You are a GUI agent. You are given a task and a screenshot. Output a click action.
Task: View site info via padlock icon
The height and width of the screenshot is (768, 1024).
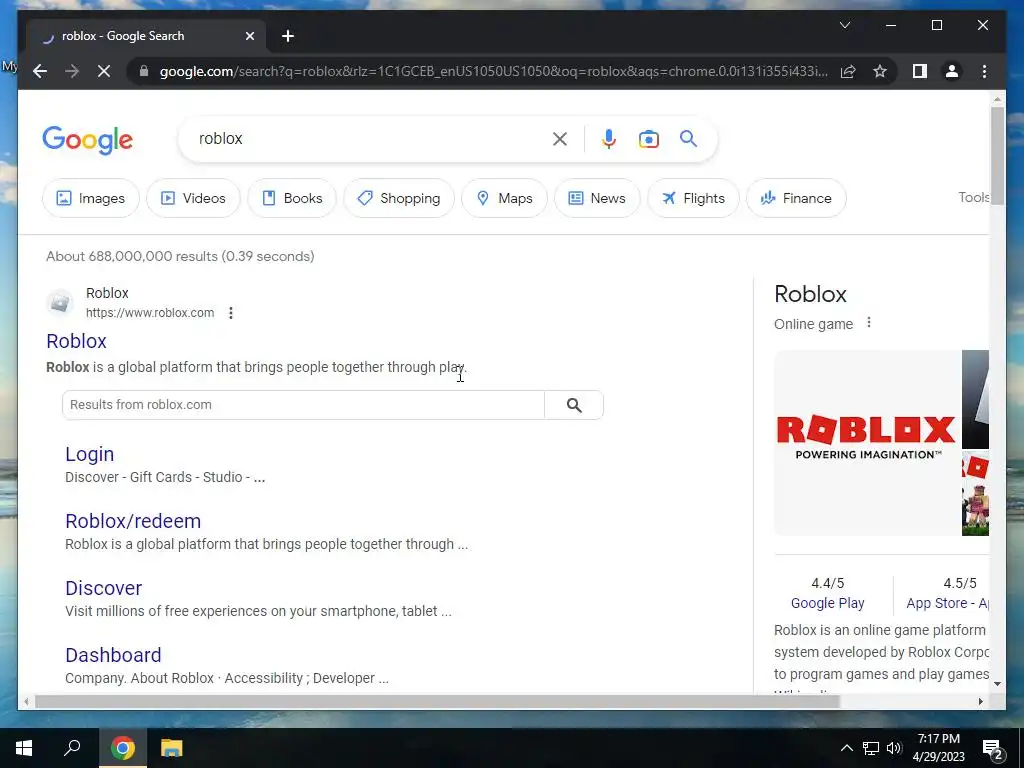[x=144, y=71]
